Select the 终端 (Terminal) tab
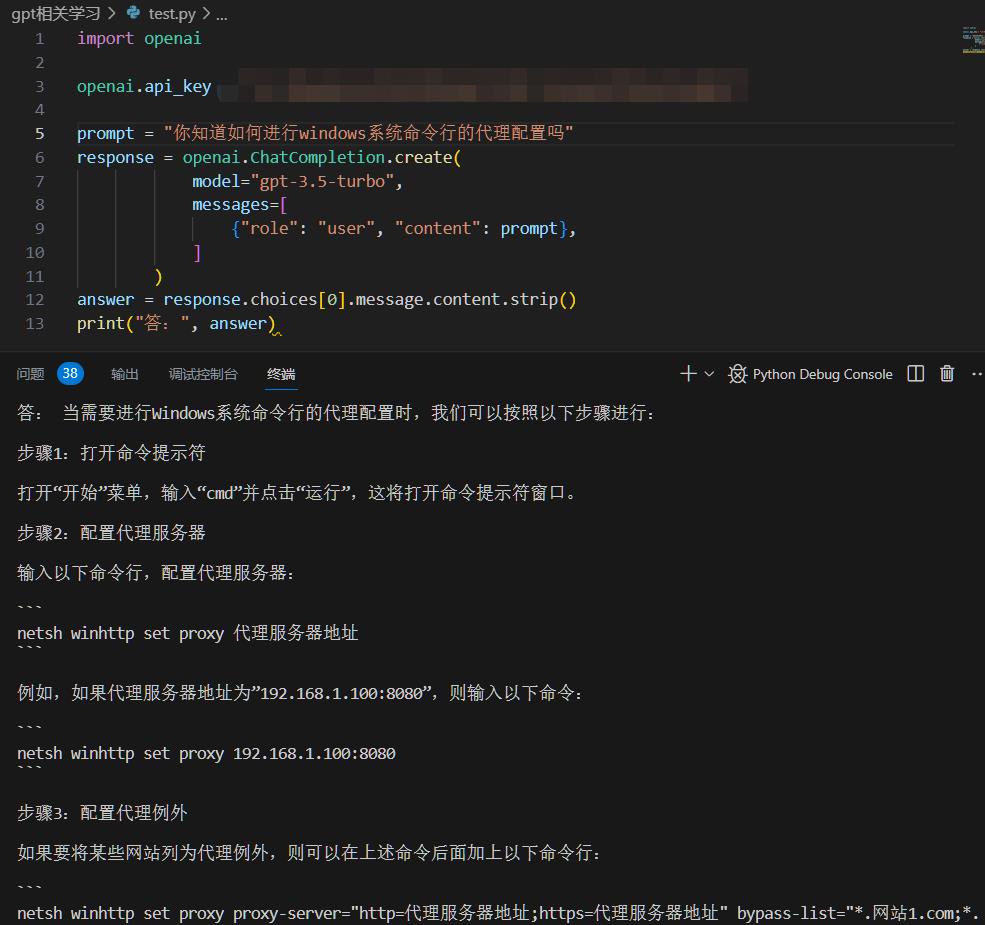This screenshot has width=985, height=925. pyautogui.click(x=280, y=373)
